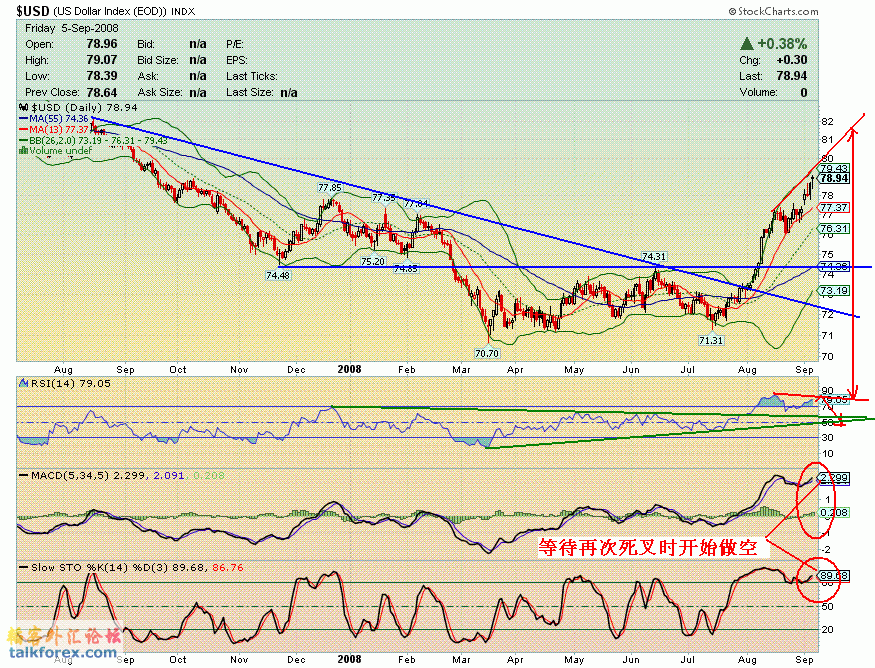The width and height of the screenshot is (875, 668).
Task: Click the MACD(5,34,5) panel label
Action: coord(70,475)
